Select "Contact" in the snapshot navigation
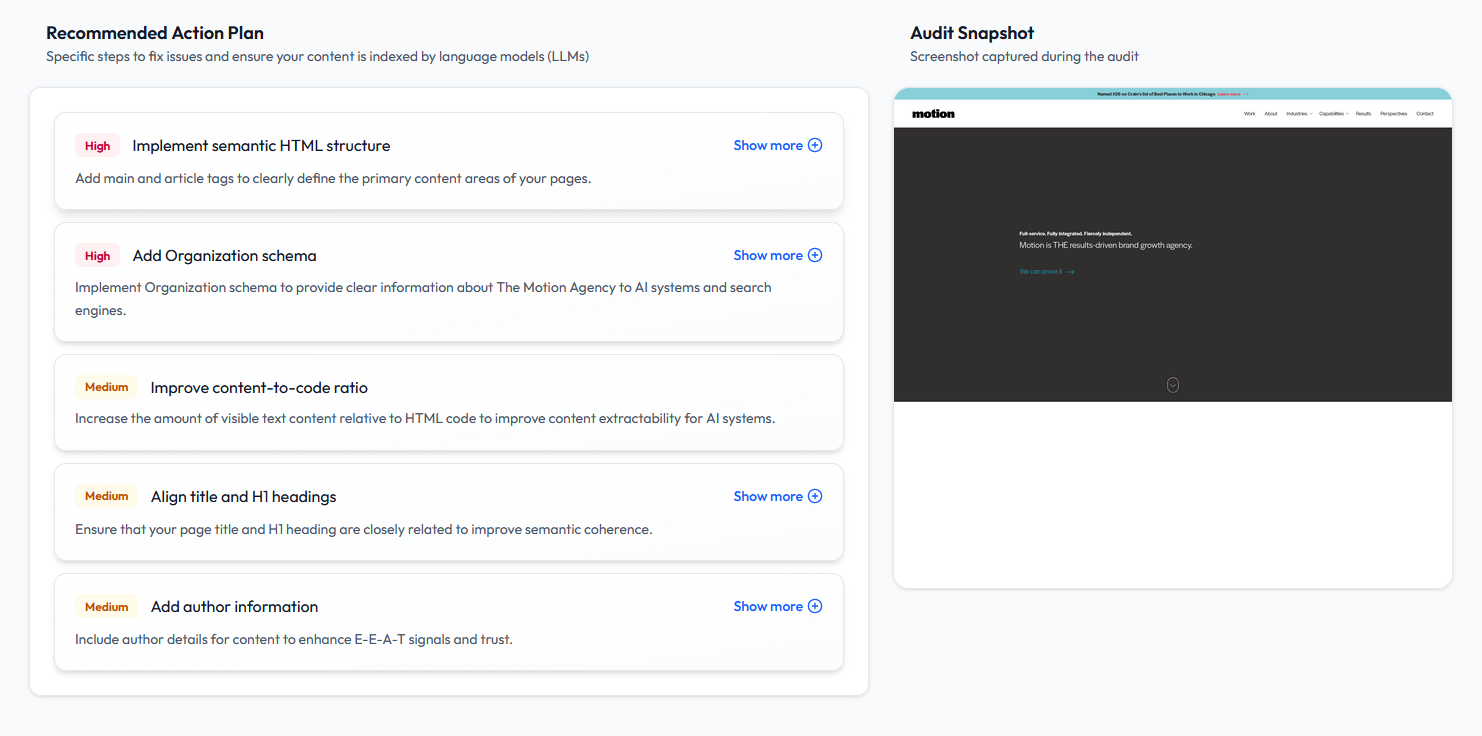 (1424, 113)
